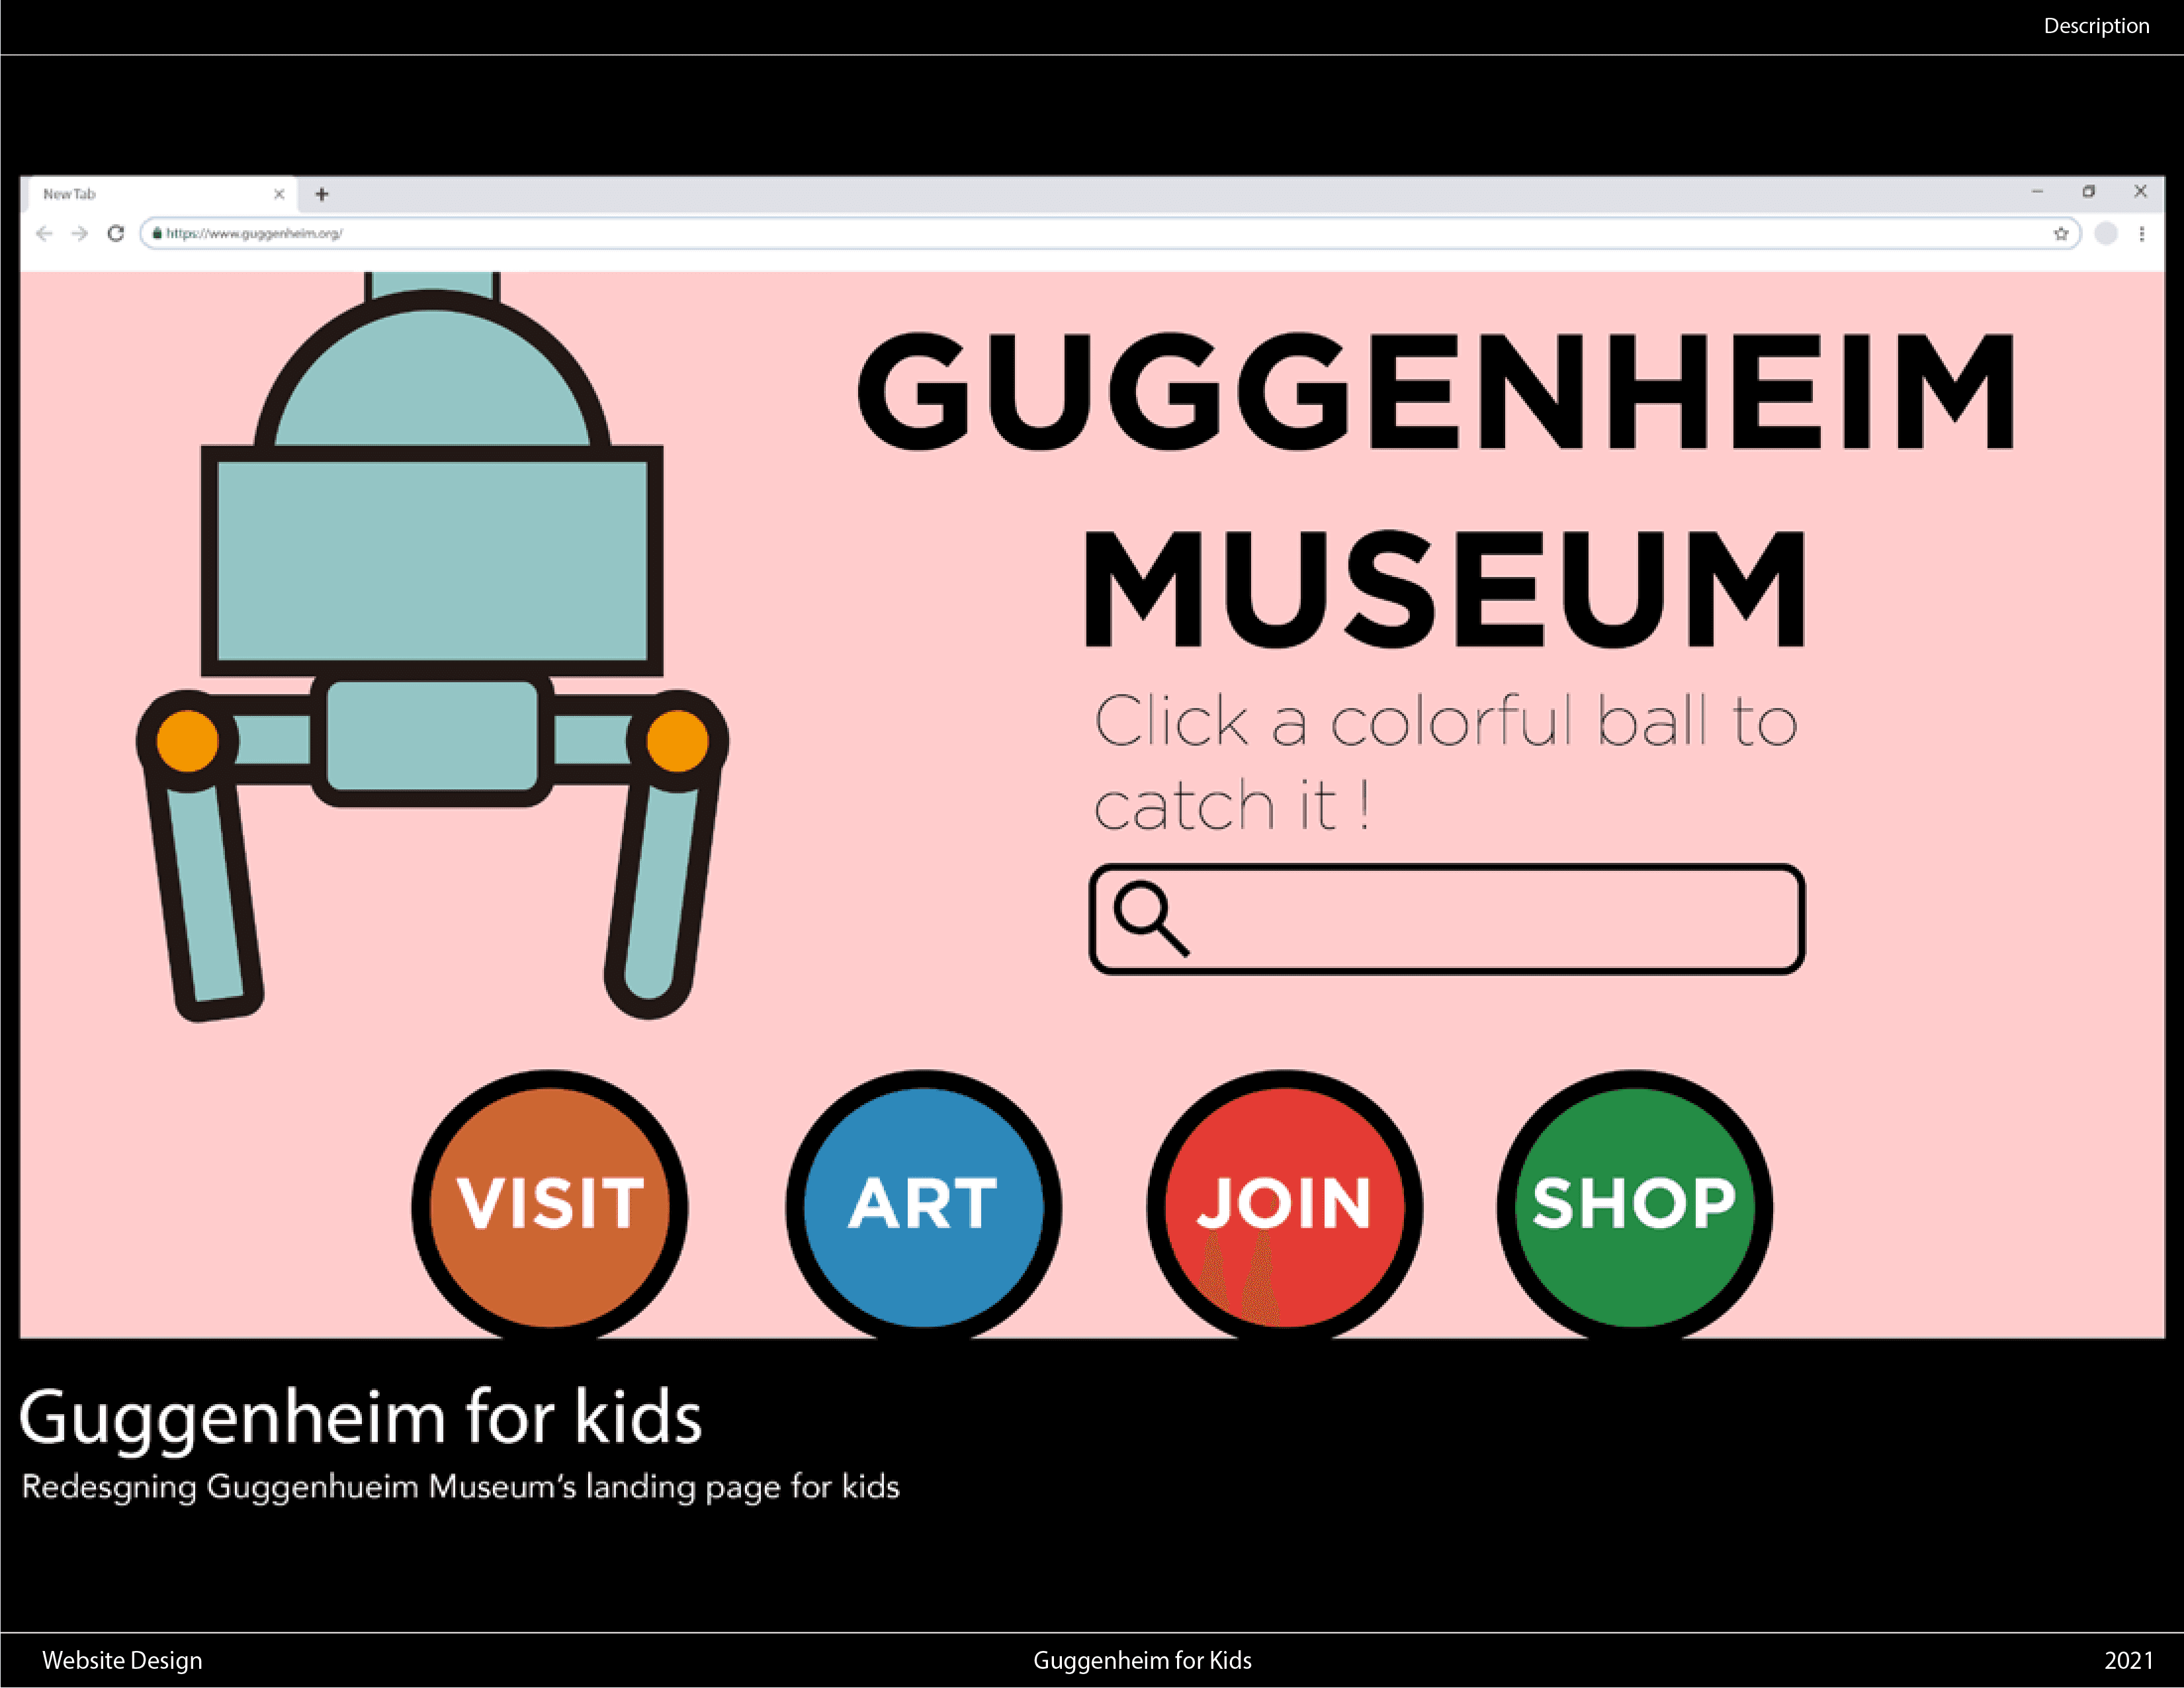Click the "Guggenheim for Kids" footer text

[x=1142, y=1661]
